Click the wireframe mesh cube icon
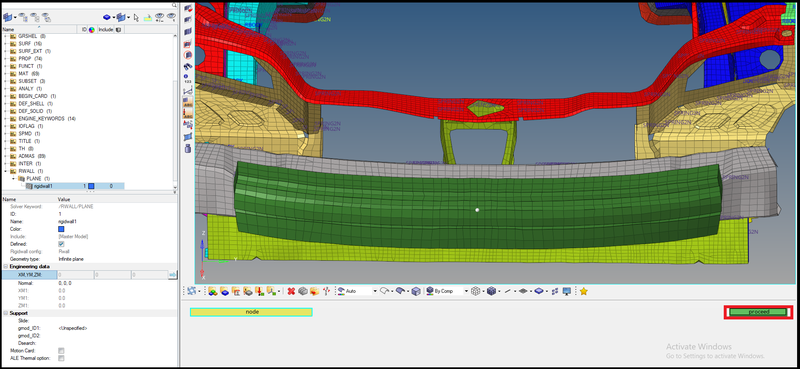 click(476, 291)
